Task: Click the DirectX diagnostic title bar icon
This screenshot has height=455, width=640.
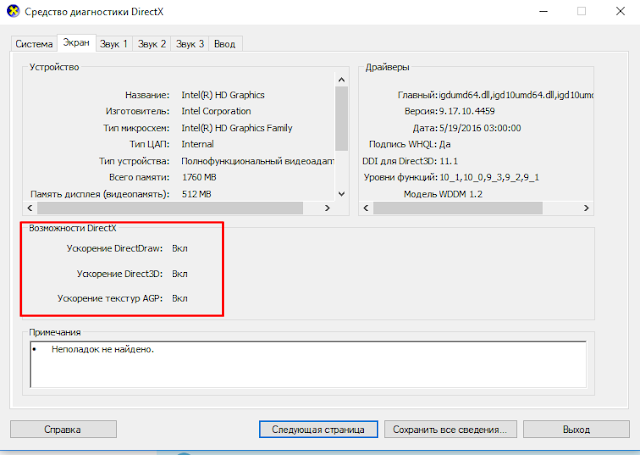Action: point(13,11)
